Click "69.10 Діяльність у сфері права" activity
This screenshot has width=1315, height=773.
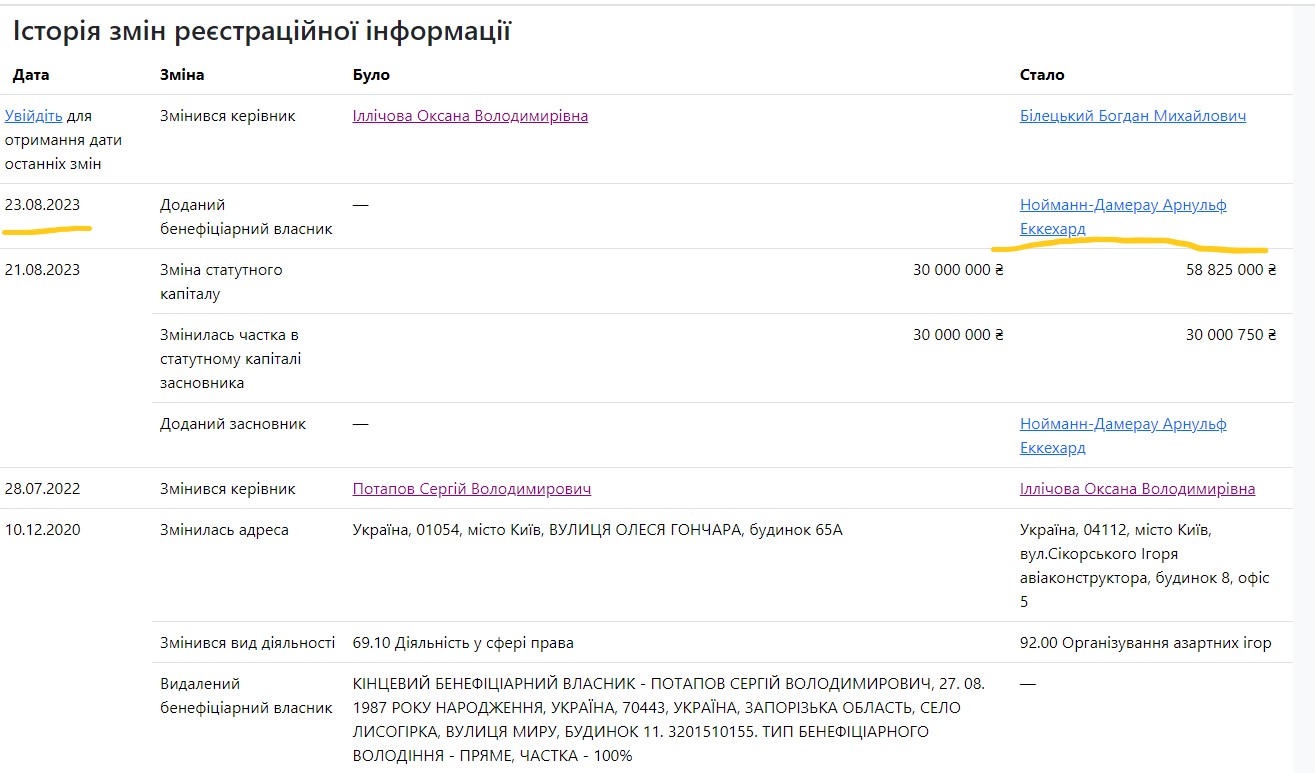pos(463,643)
